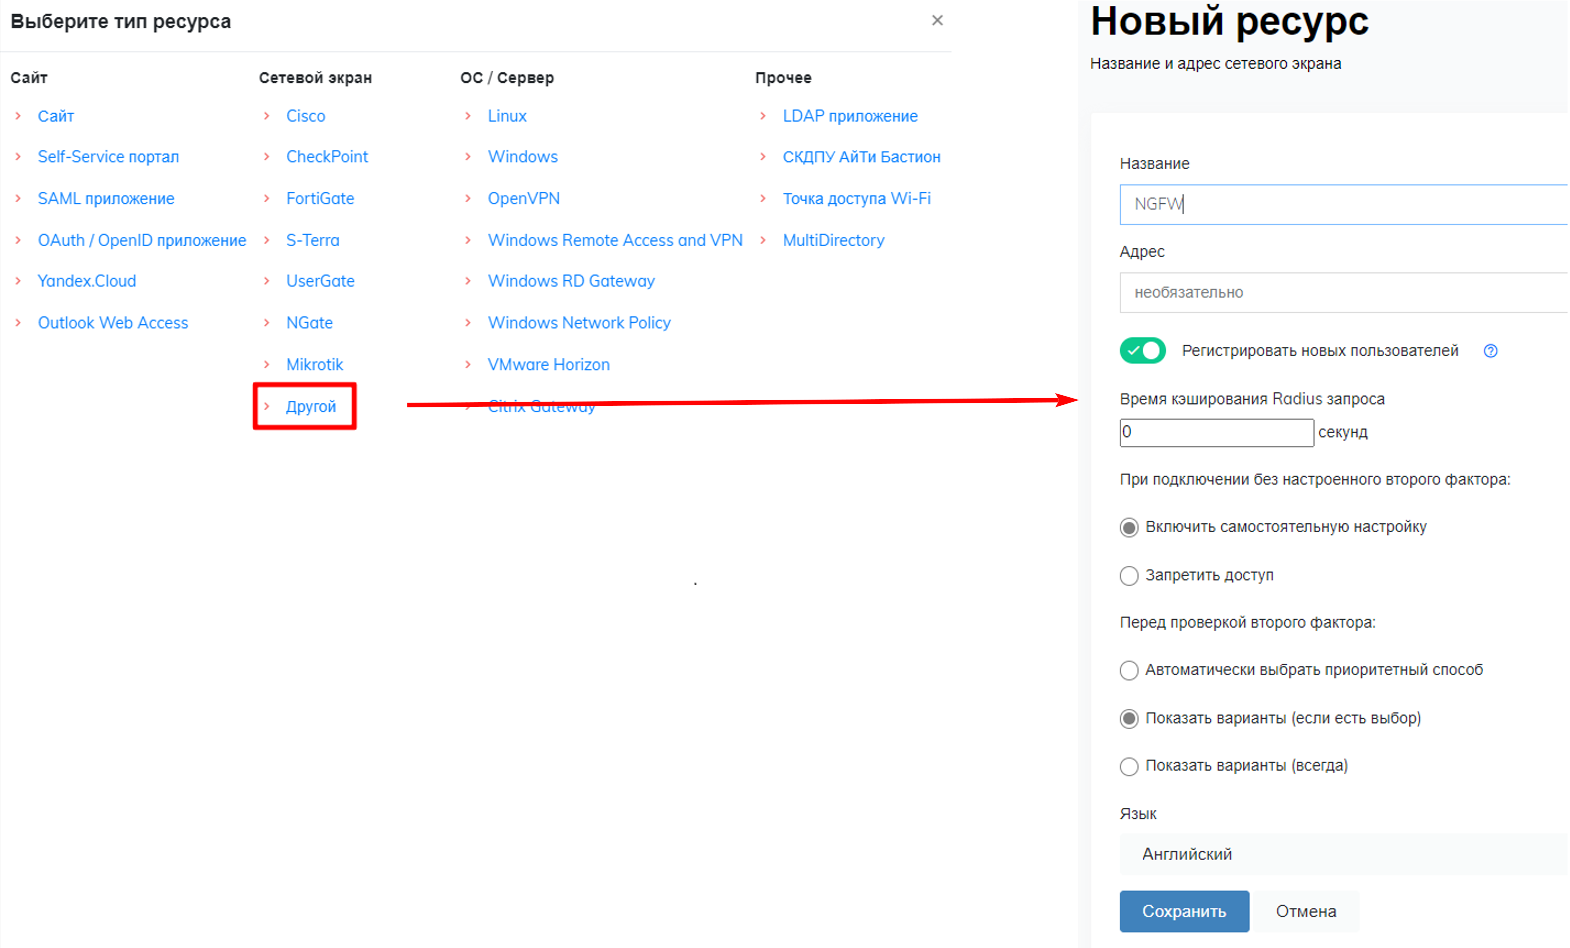1570x948 pixels.
Task: Select Другой firewall resource type
Action: [x=311, y=407]
